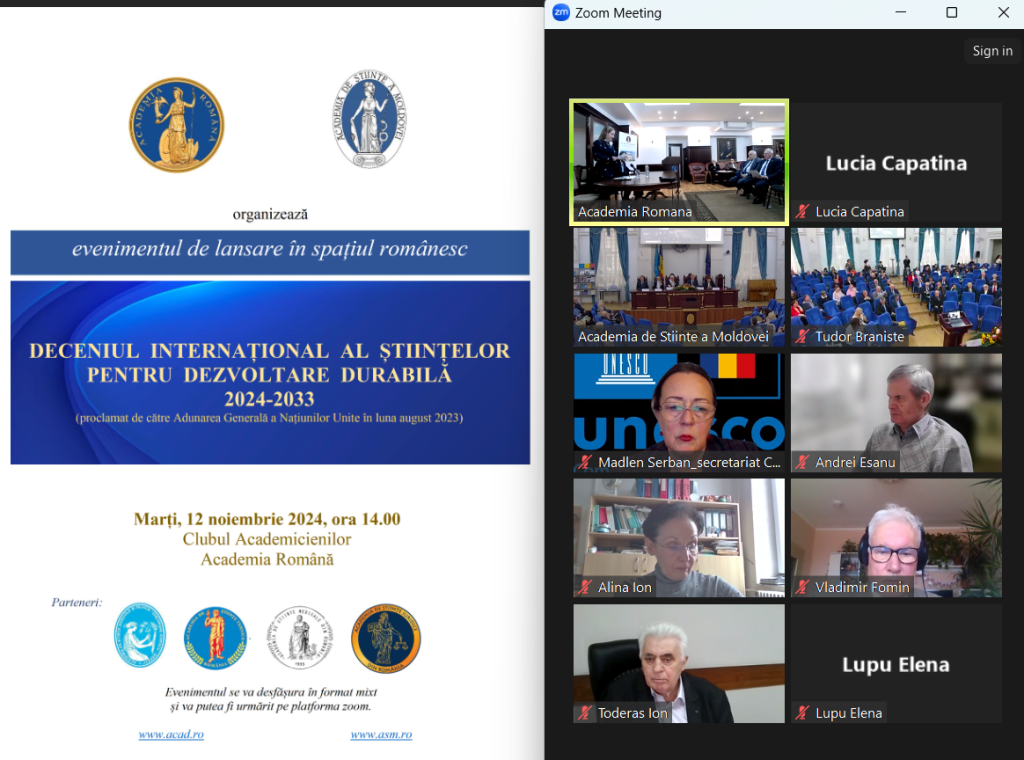Open the www.asm.ro link
1024x760 pixels.
380,735
